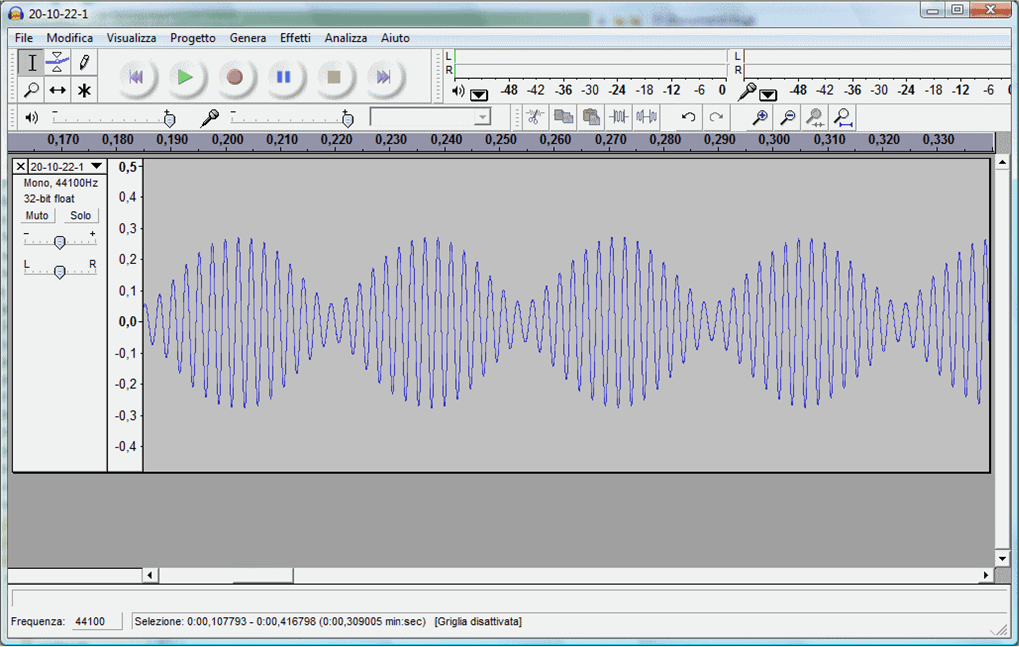Click the red Record button

[x=235, y=77]
